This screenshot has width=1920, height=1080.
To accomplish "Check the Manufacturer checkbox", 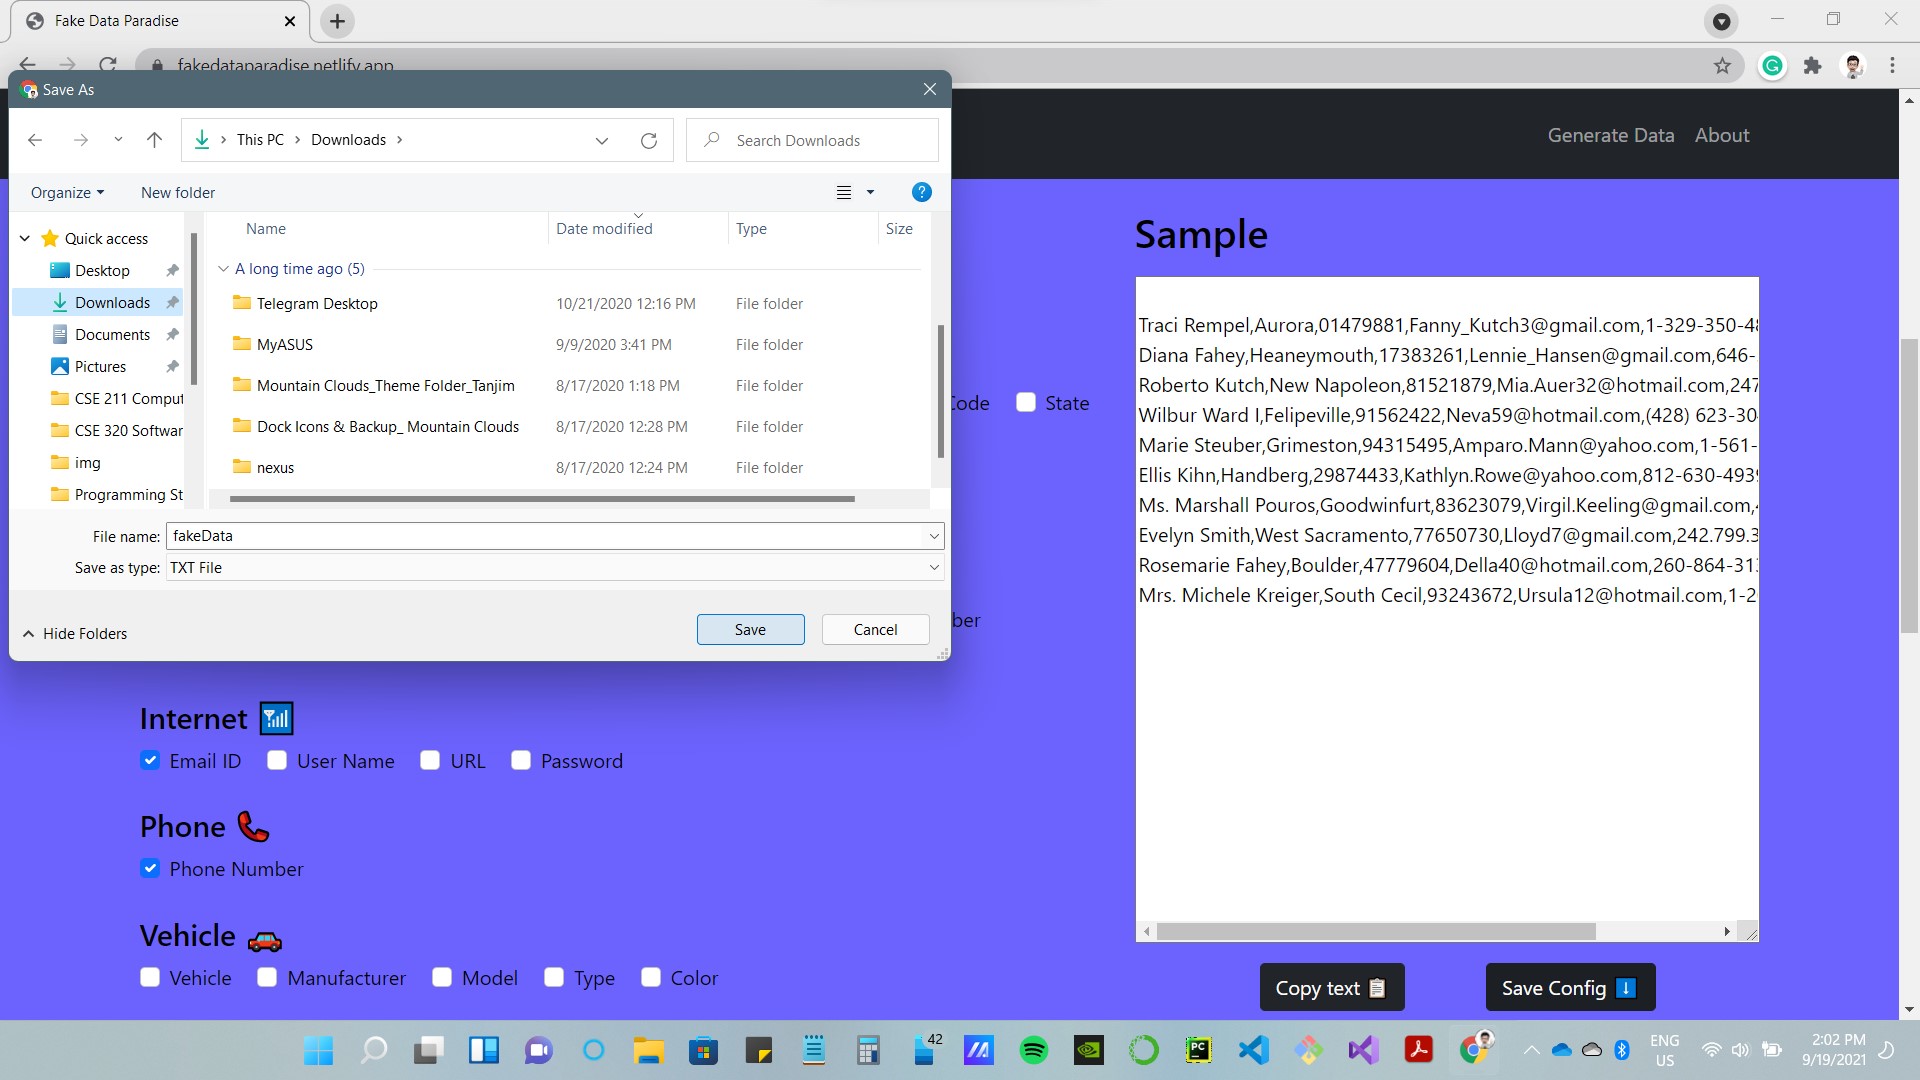I will [x=267, y=978].
